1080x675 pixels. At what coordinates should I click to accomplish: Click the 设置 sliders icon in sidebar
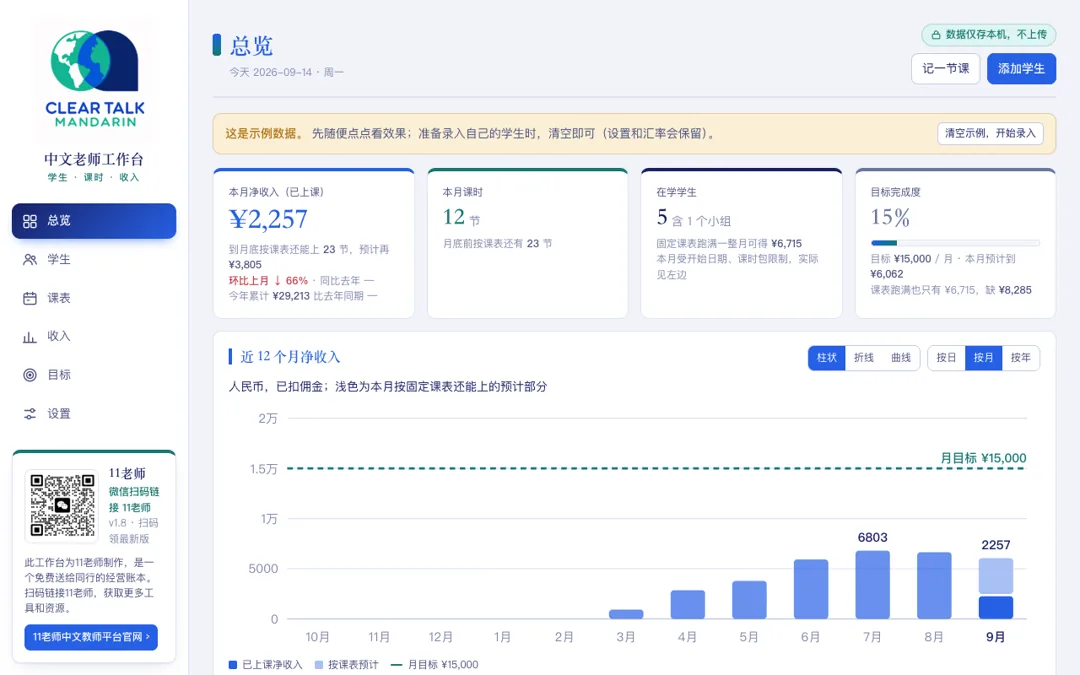(x=30, y=414)
